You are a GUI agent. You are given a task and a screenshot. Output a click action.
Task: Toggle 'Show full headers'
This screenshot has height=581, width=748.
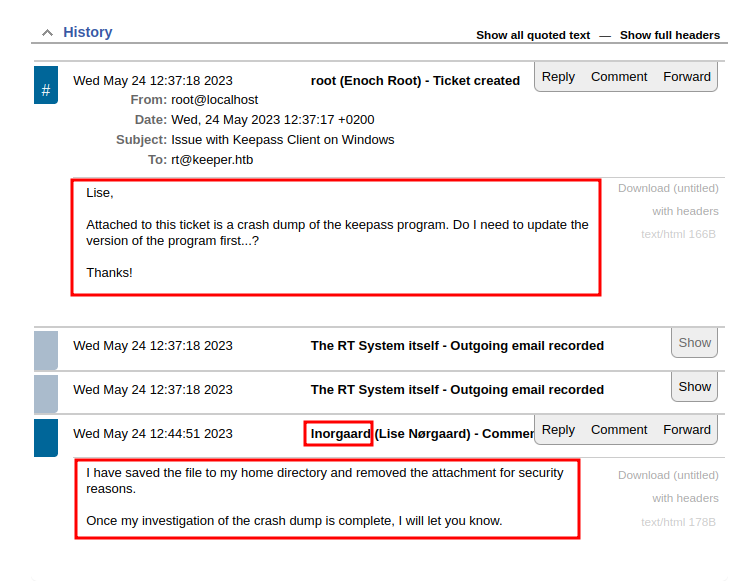(x=669, y=35)
